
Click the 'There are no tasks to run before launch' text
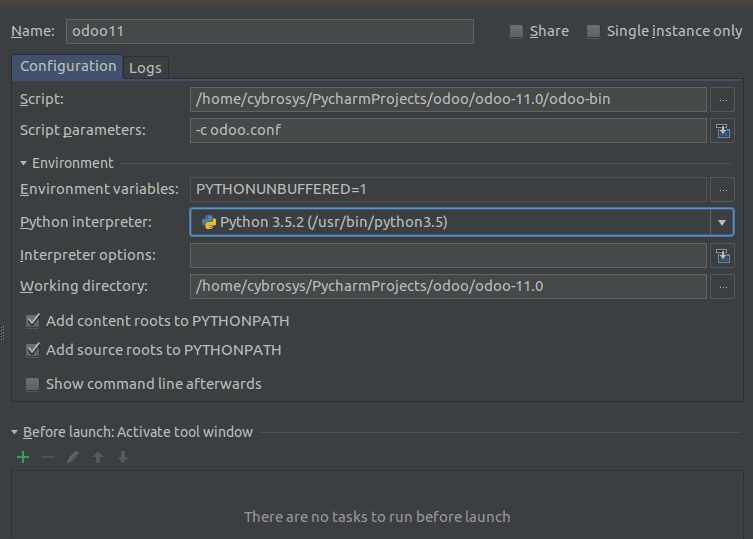pos(377,517)
